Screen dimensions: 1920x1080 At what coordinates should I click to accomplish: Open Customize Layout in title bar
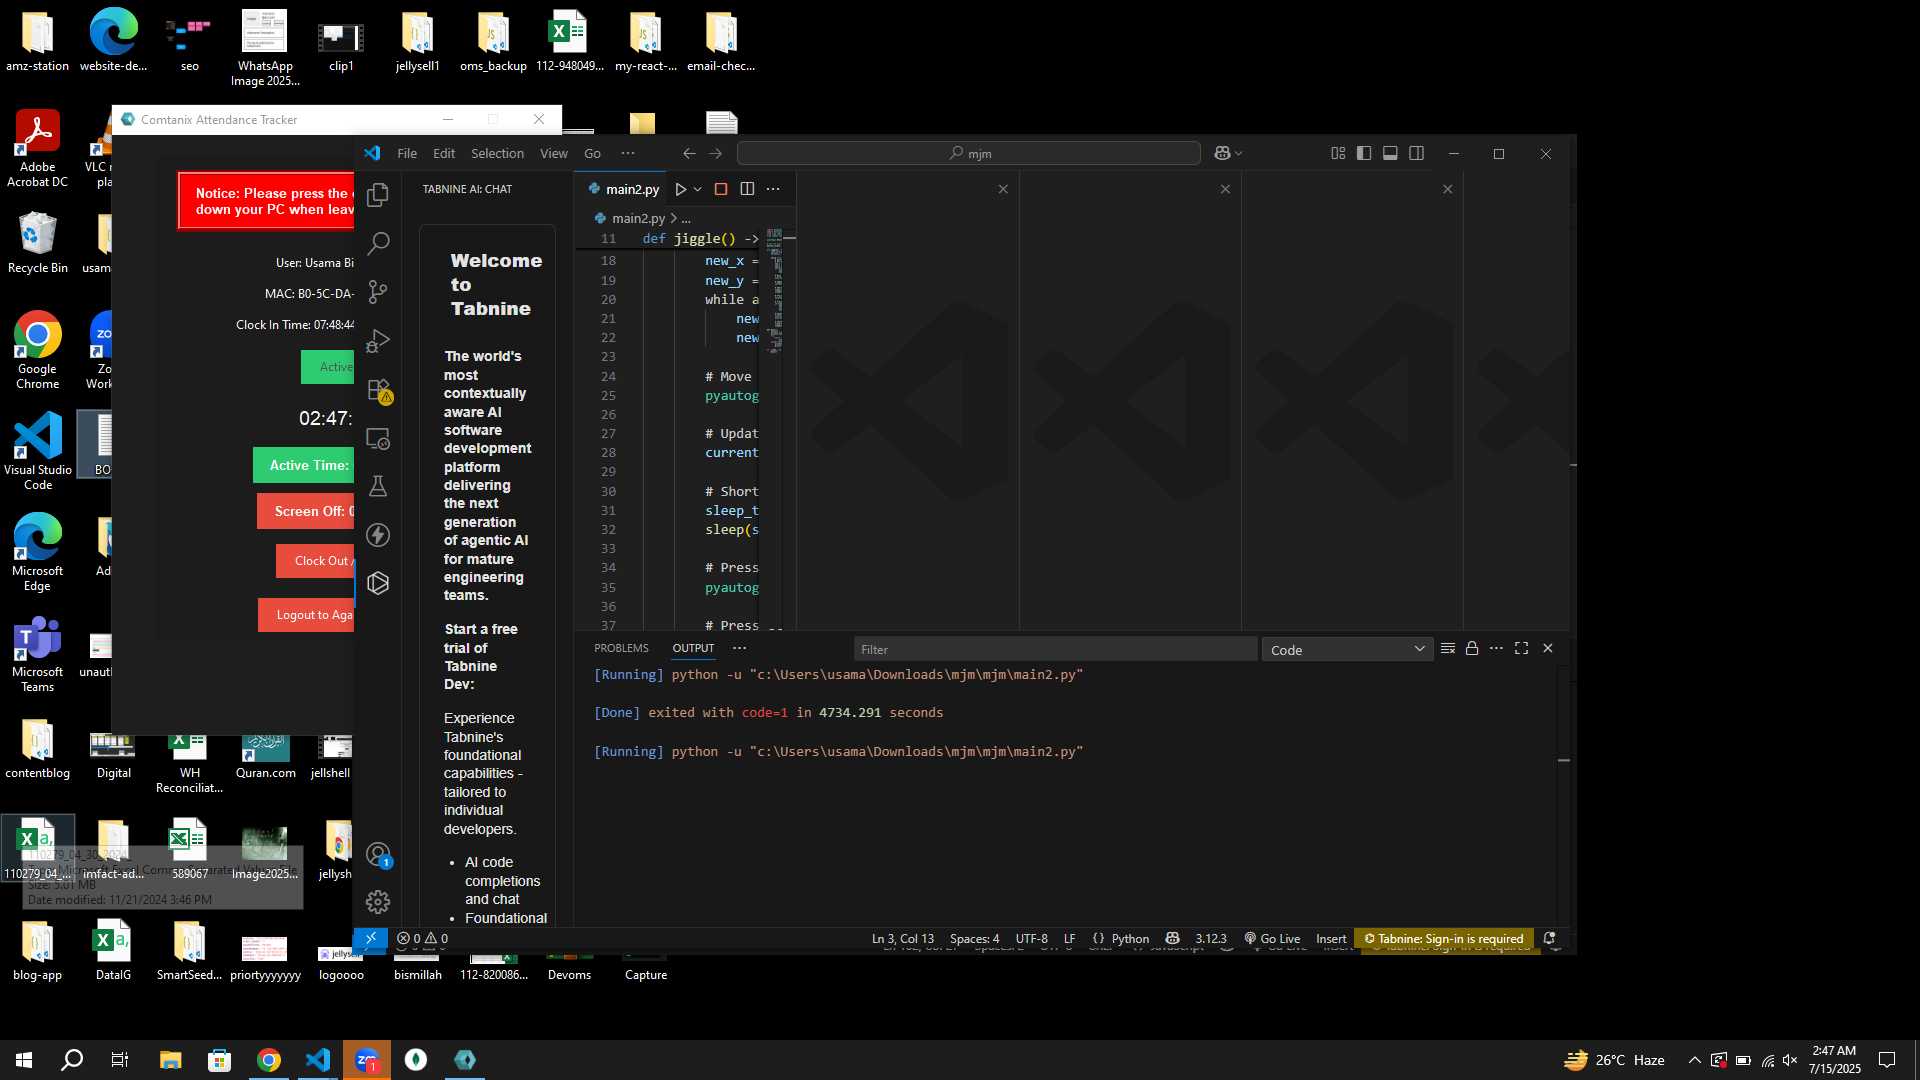point(1338,153)
